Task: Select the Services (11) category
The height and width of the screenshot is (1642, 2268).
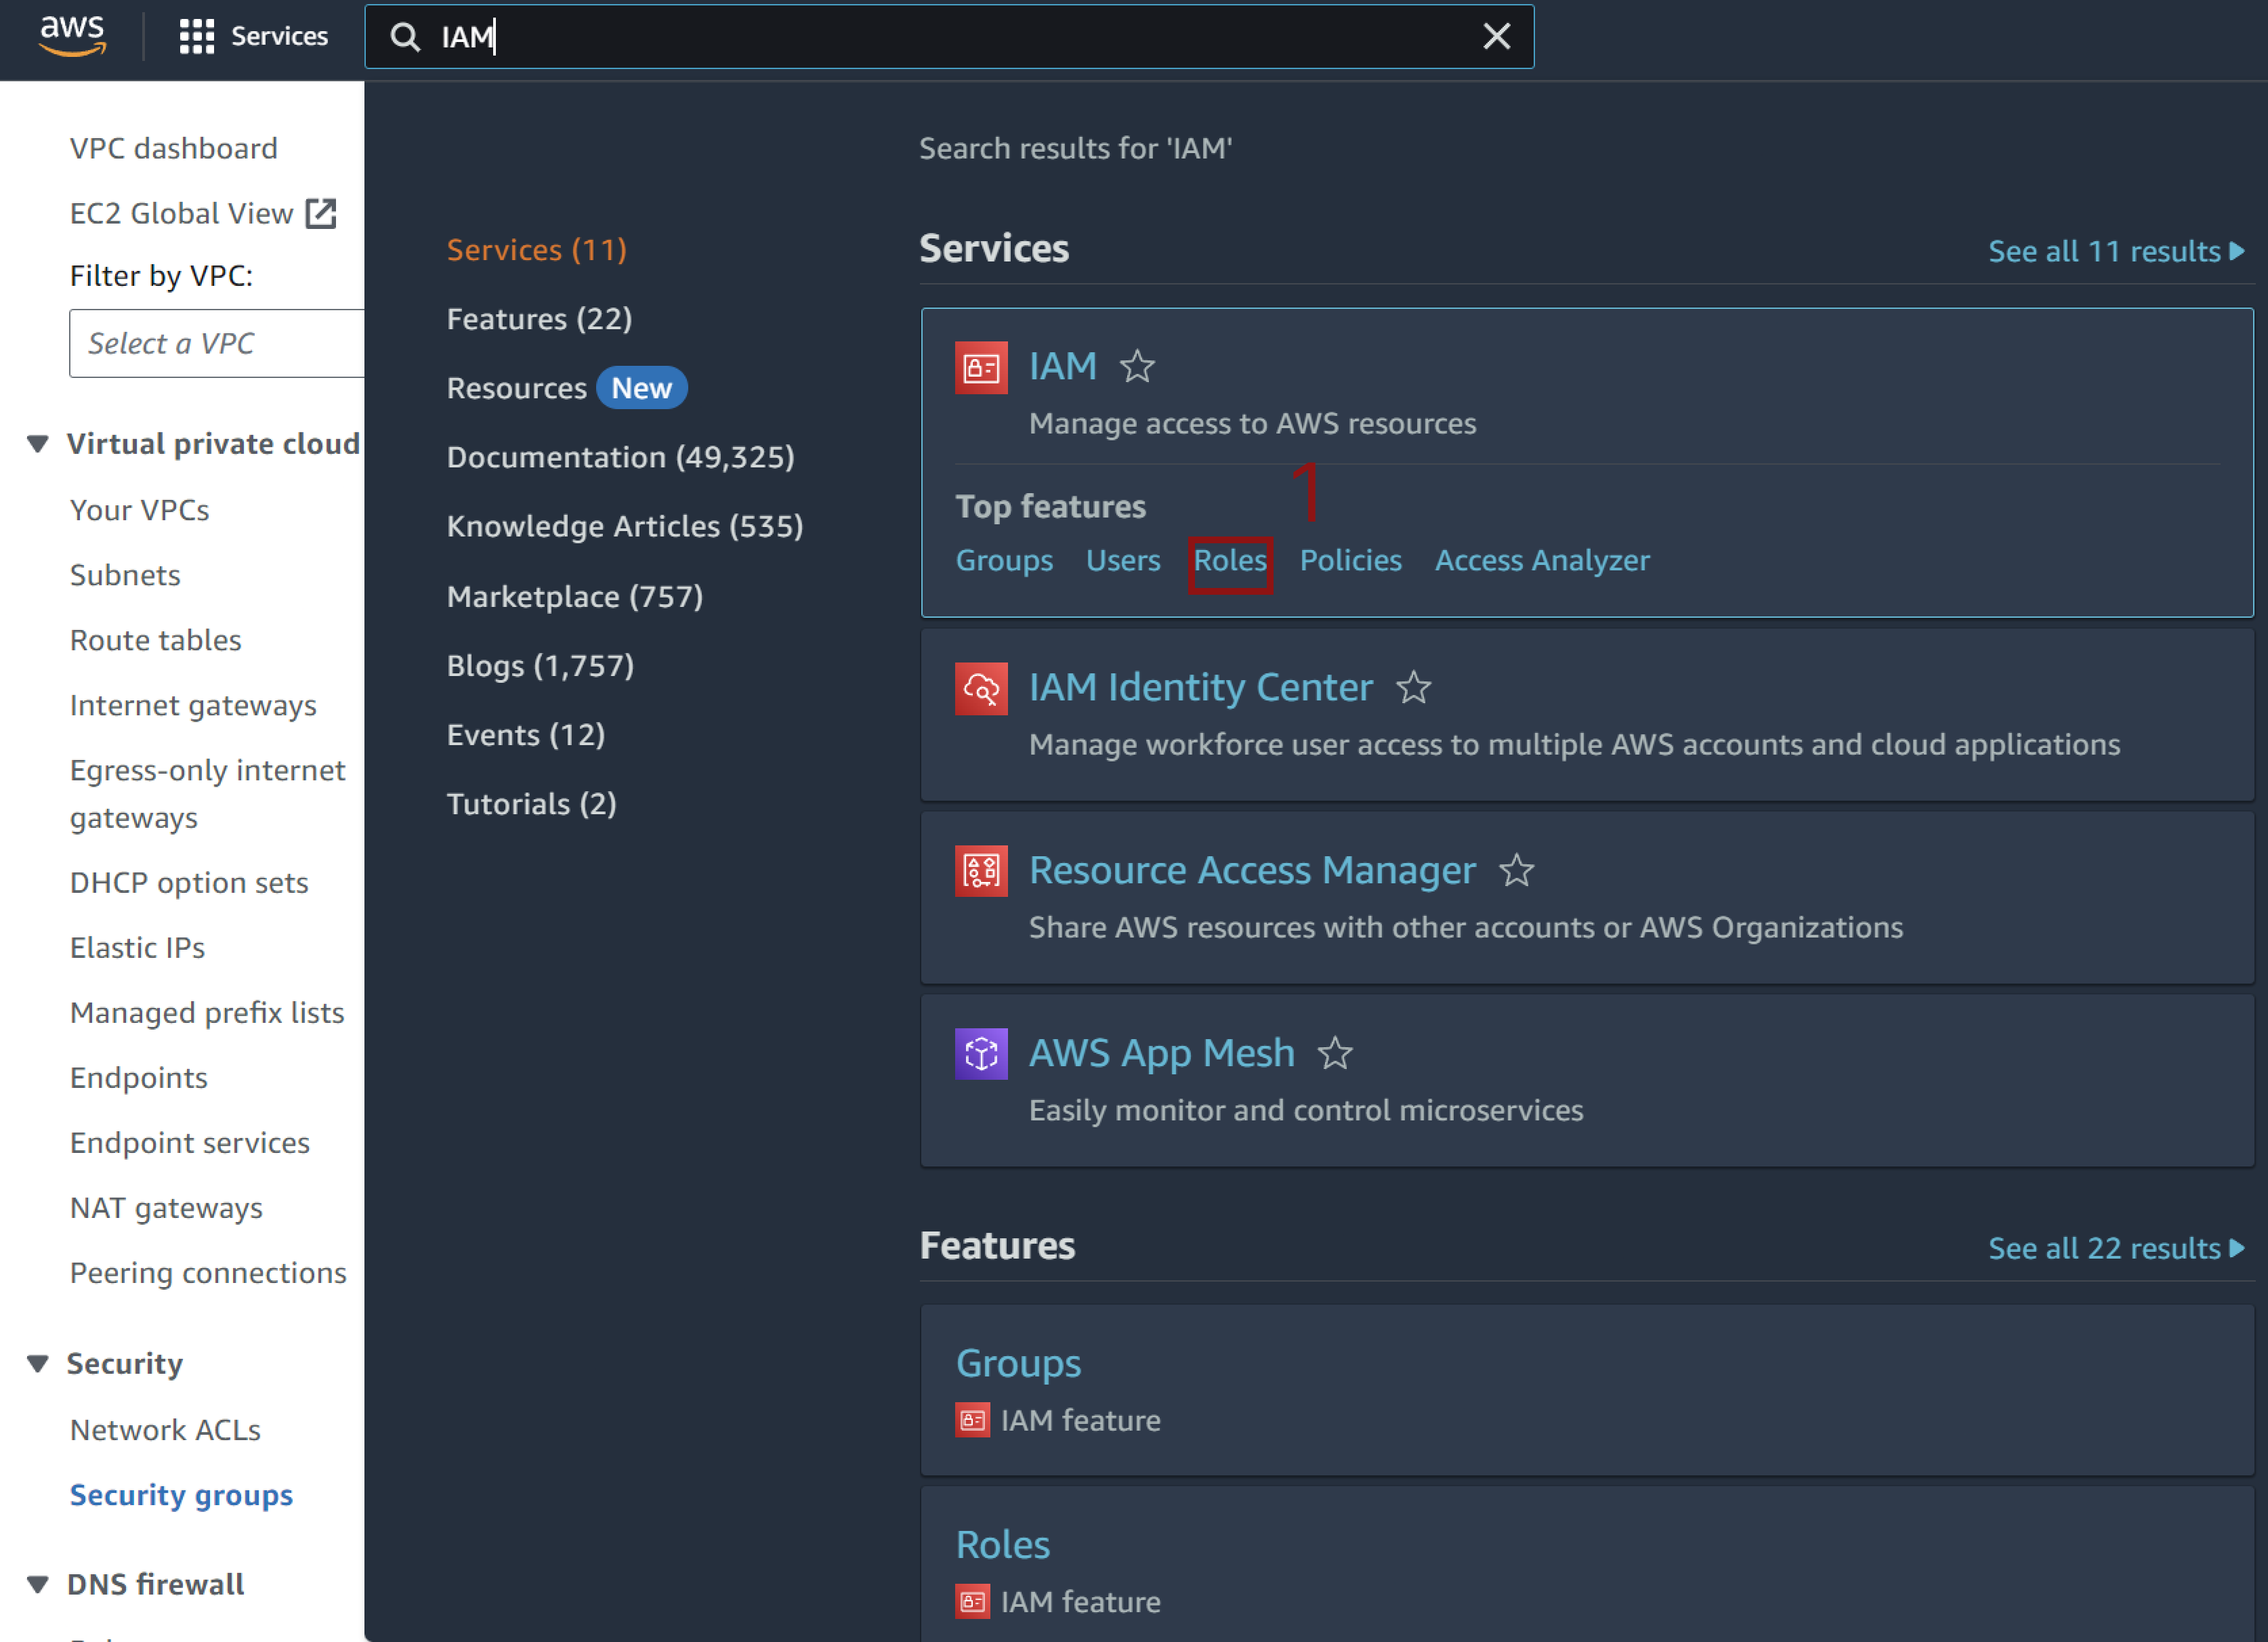Action: (537, 249)
